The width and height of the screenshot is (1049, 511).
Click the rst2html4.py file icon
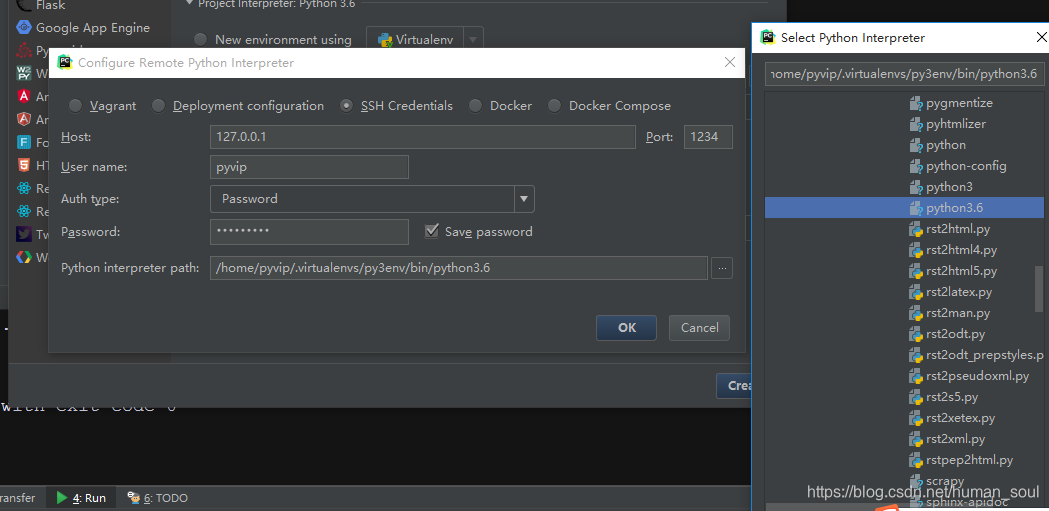coord(916,250)
